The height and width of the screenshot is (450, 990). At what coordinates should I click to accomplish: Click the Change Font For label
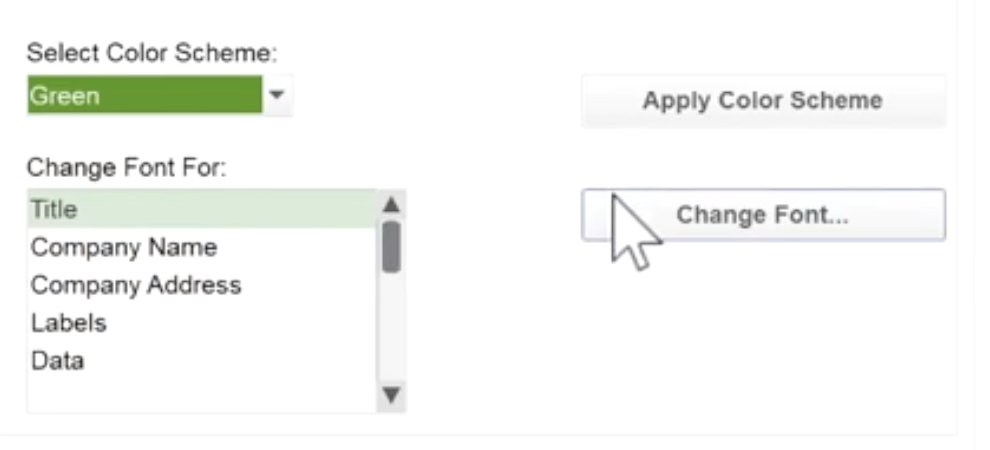click(x=126, y=168)
